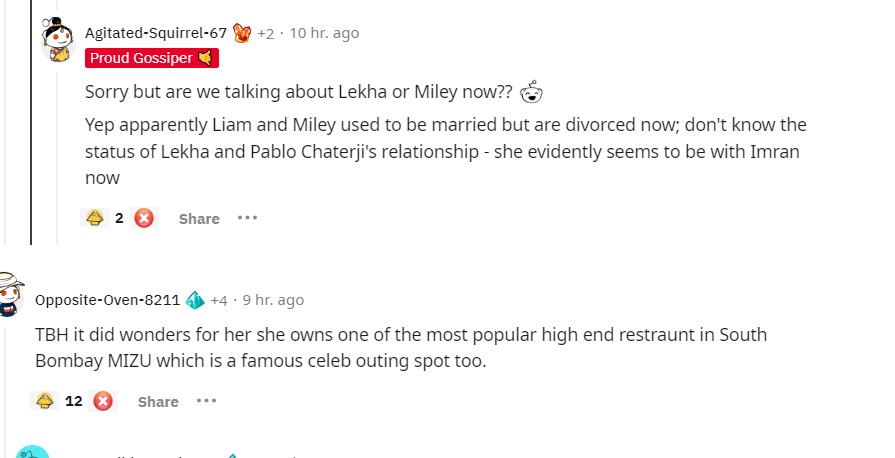Visit the Opposite-Oven-8211 username link
The width and height of the screenshot is (895, 458).
click(107, 300)
